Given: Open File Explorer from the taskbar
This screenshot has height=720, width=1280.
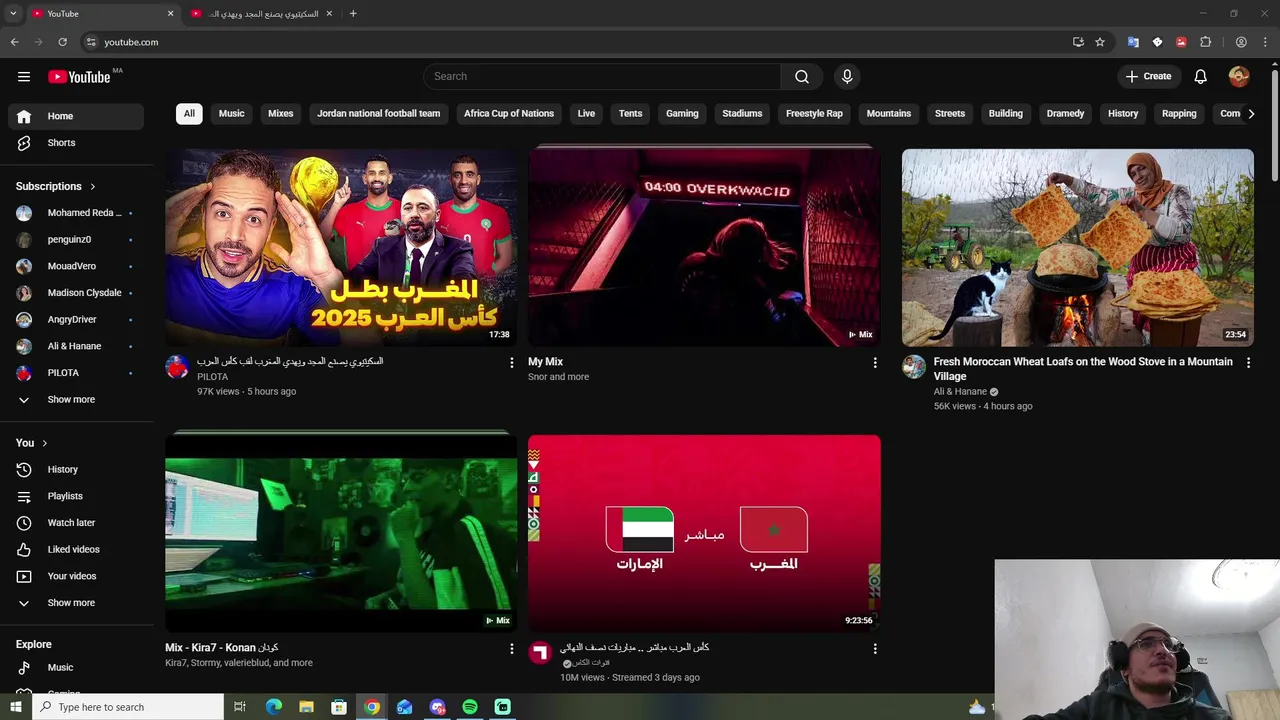Looking at the screenshot, I should coord(306,707).
